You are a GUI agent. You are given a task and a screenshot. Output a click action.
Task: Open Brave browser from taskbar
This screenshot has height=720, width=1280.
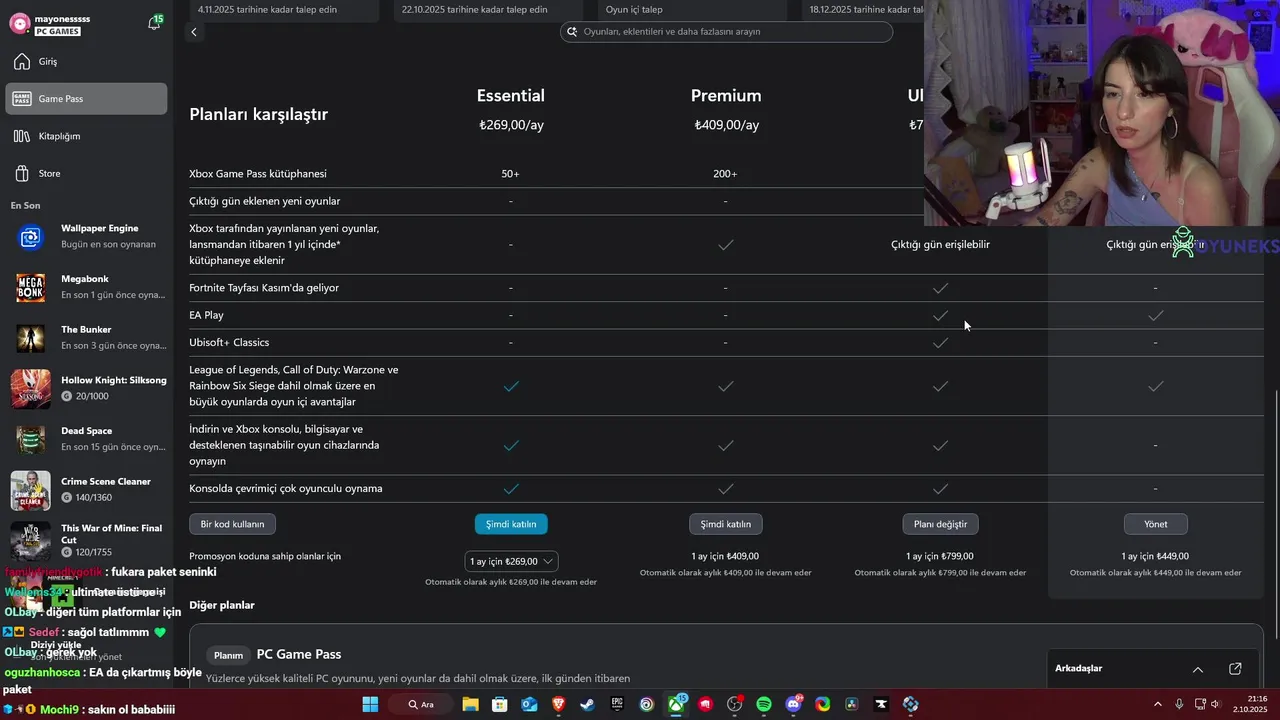tap(558, 704)
